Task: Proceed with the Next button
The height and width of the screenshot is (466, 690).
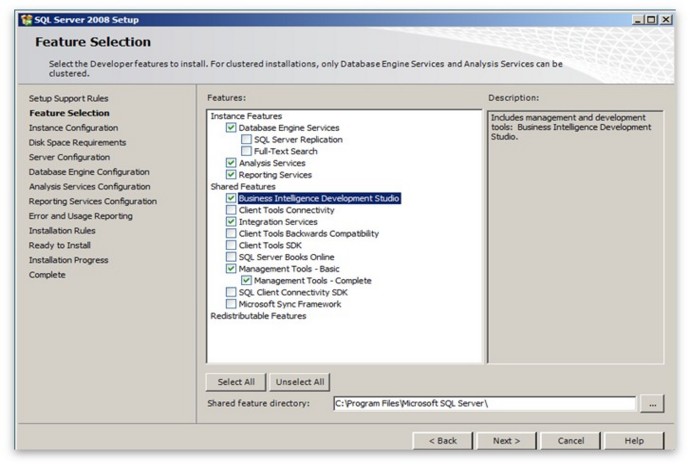Action: (x=506, y=440)
